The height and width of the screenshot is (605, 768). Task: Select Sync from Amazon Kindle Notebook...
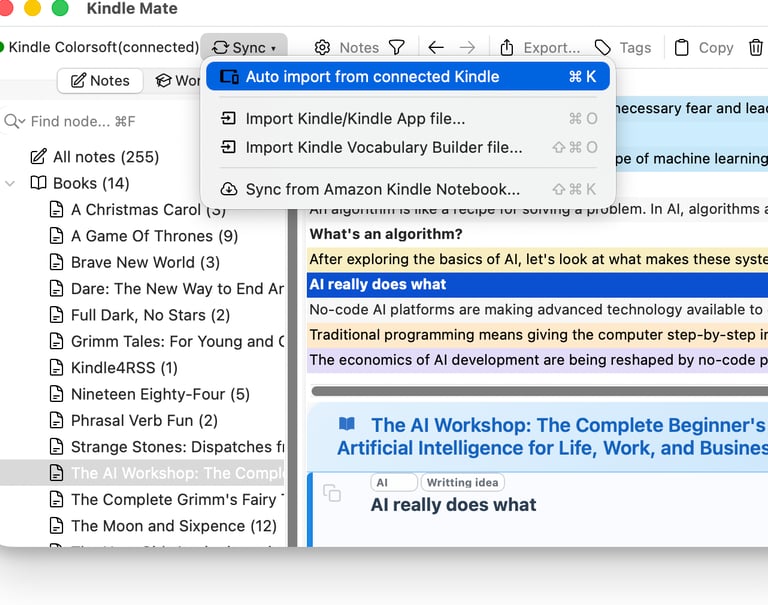tap(408, 189)
